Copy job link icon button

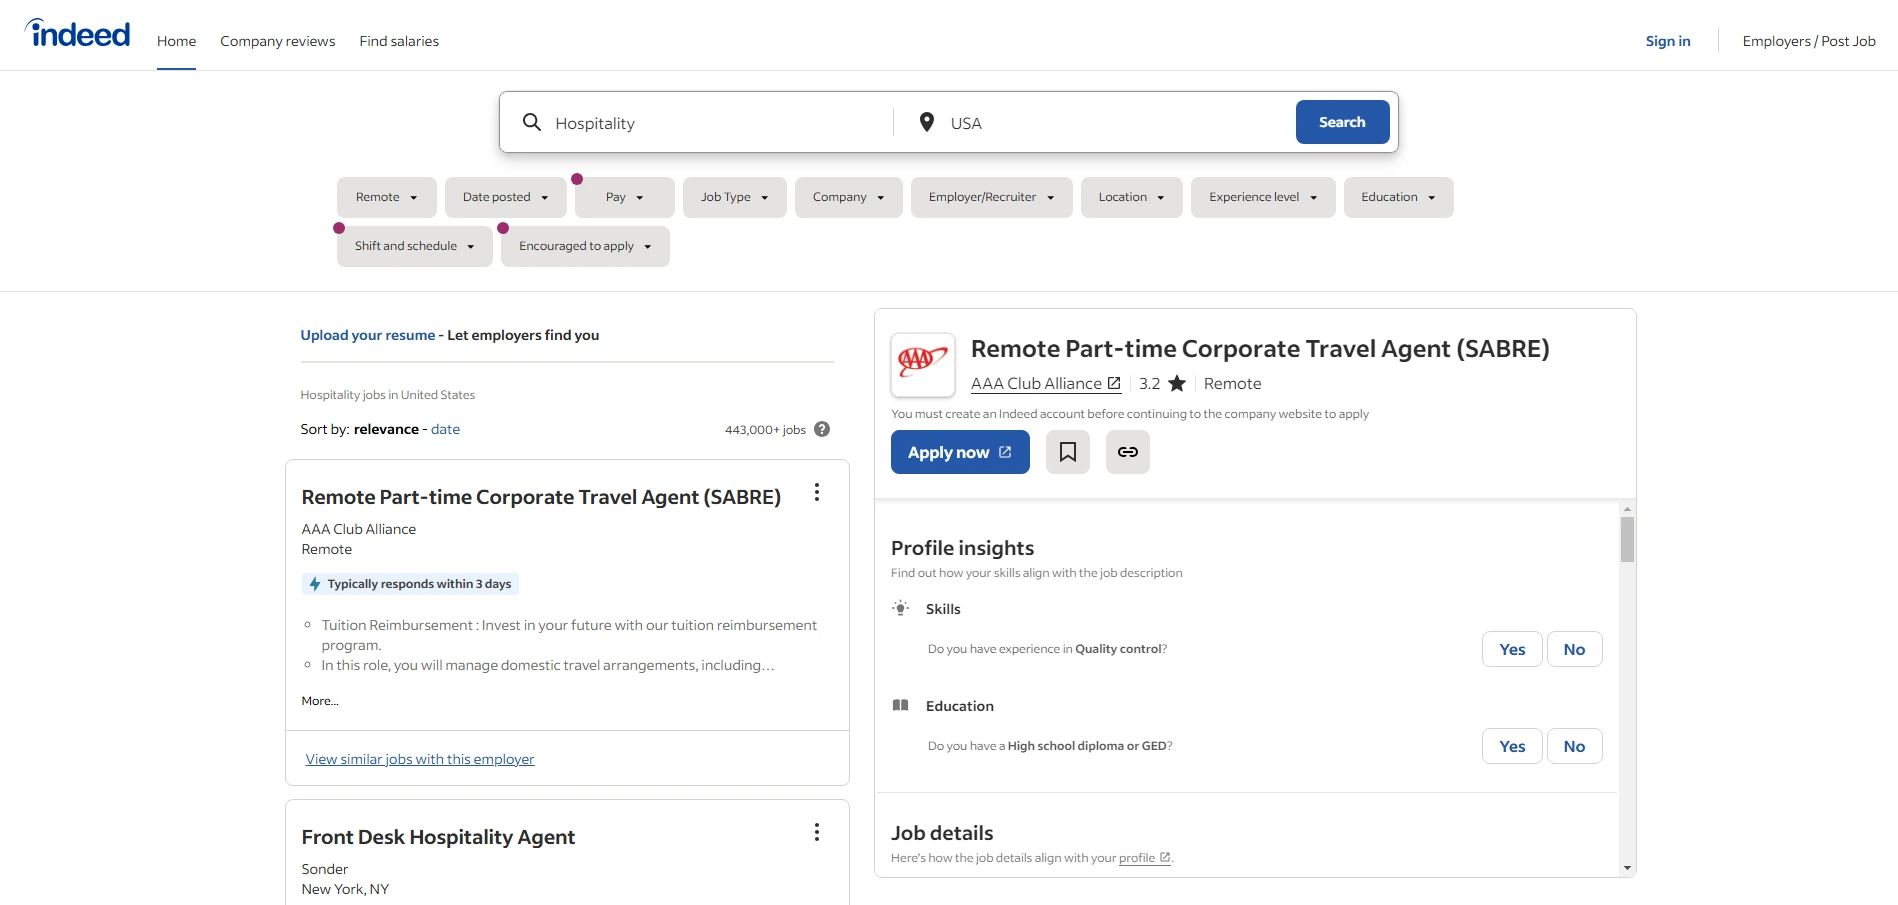[1128, 452]
